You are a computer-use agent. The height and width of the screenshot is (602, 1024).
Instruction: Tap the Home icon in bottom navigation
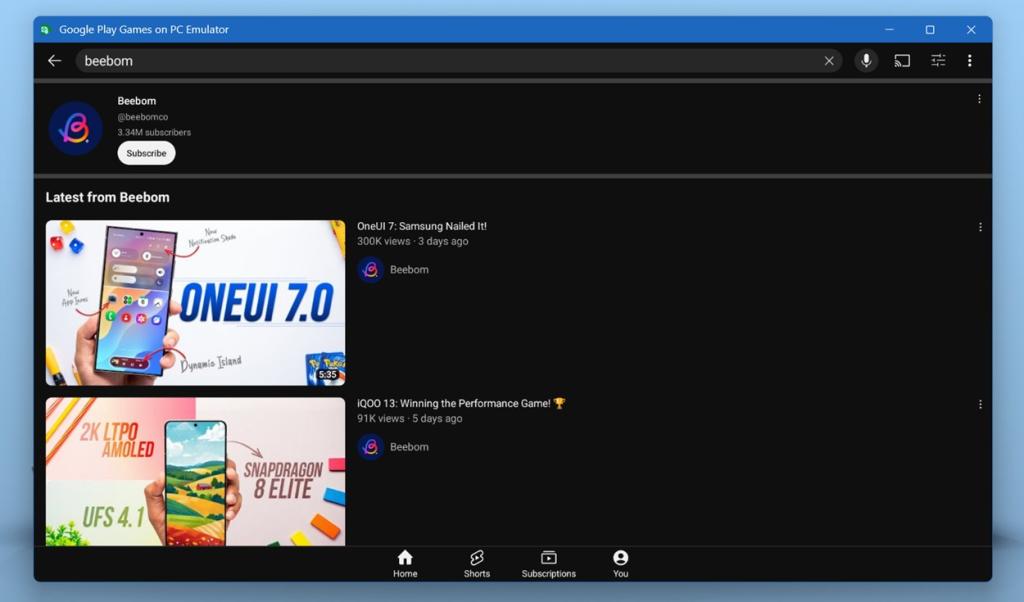click(405, 557)
